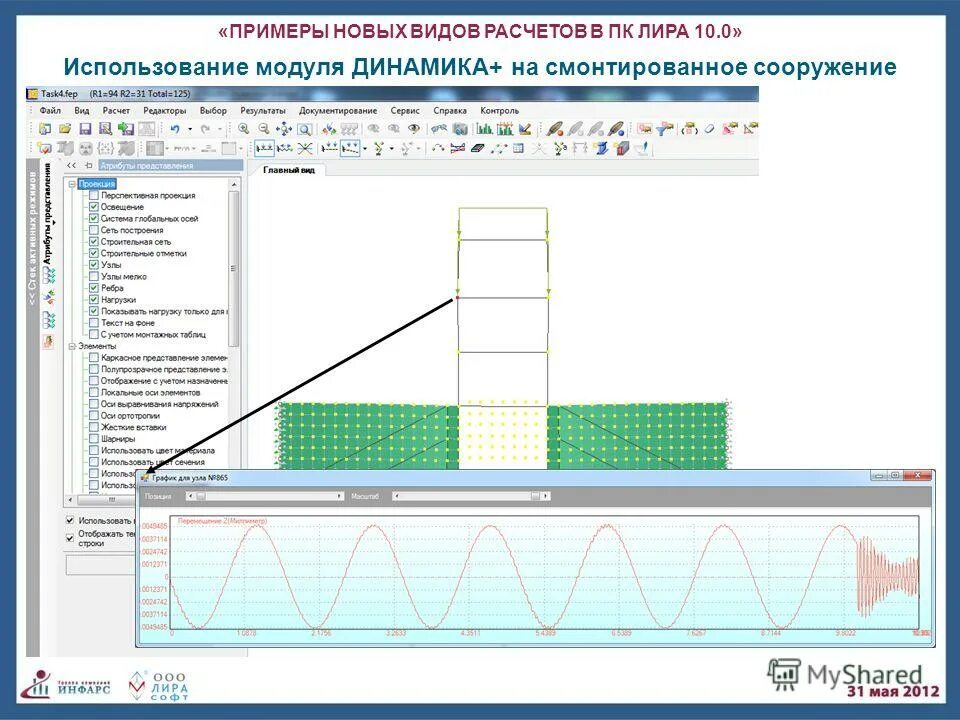Disable the Нагрузки checkbox
Viewport: 960px width, 720px height.
pos(94,299)
